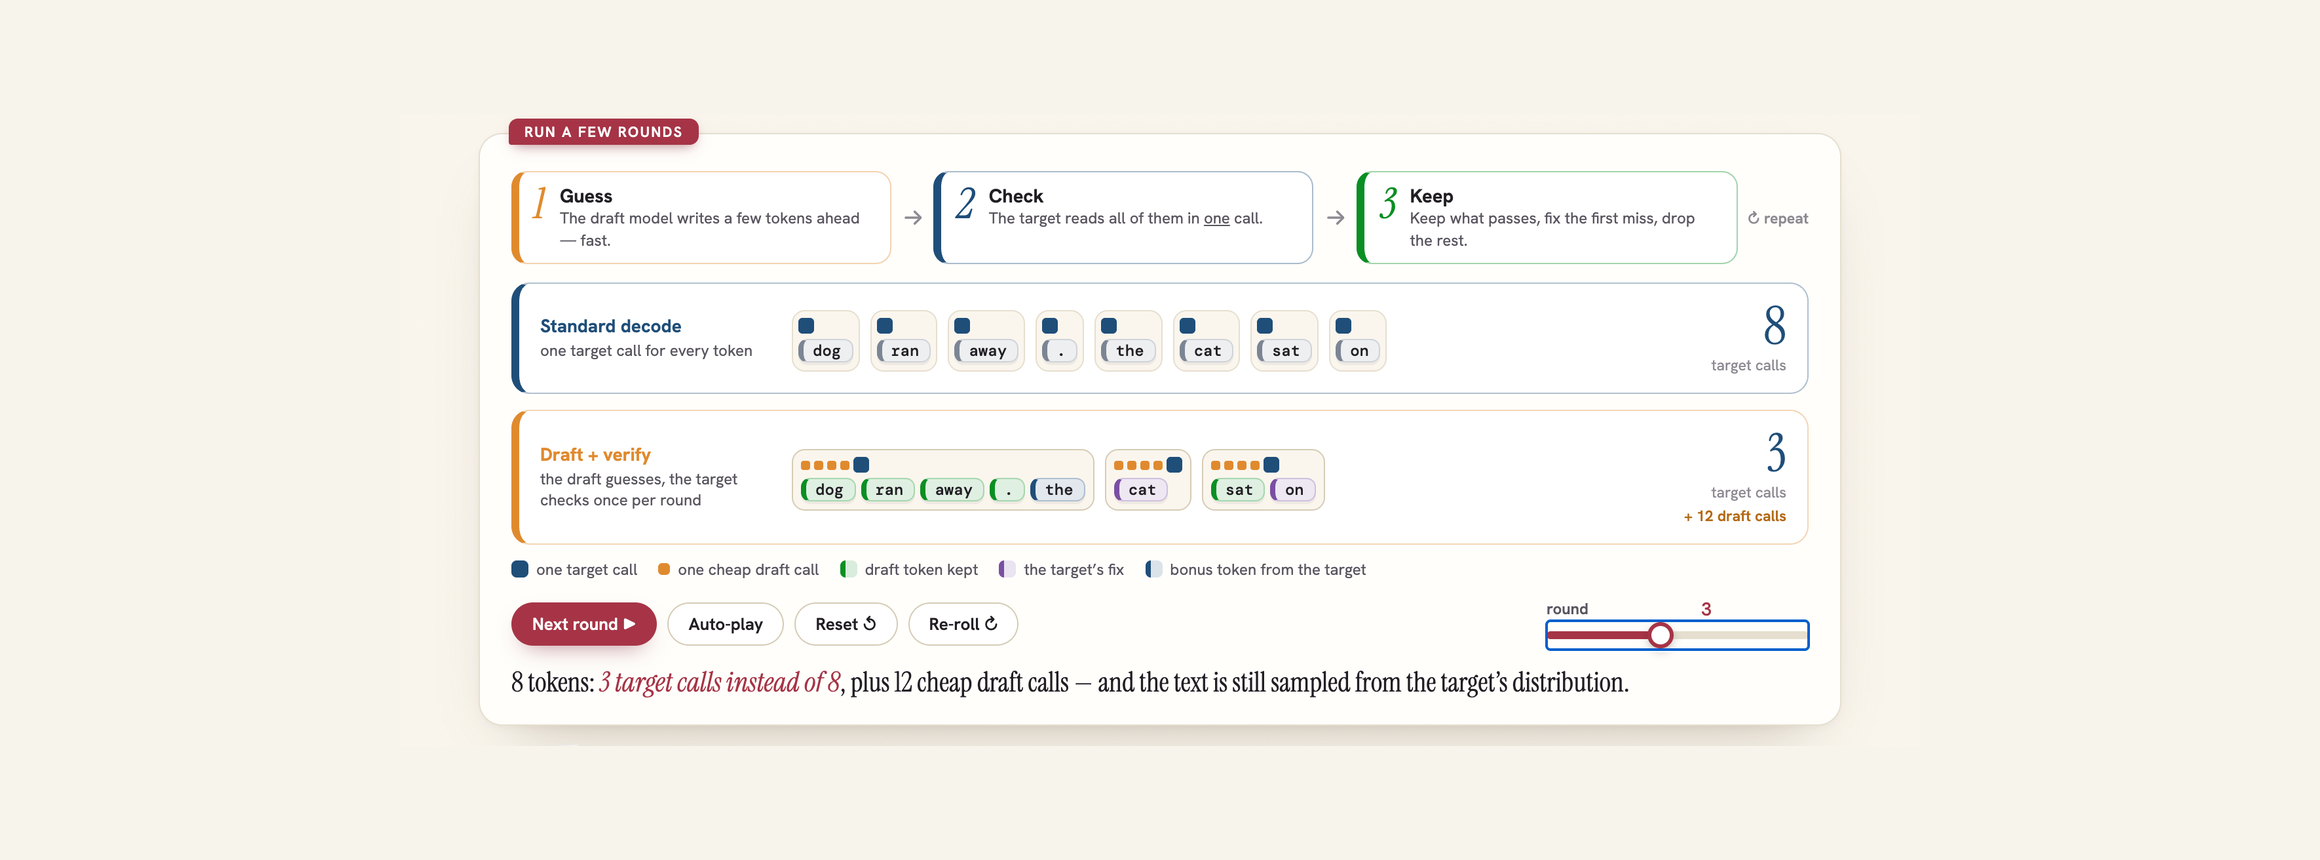Click the Guess step card
The height and width of the screenshot is (860, 2320).
pos(701,218)
